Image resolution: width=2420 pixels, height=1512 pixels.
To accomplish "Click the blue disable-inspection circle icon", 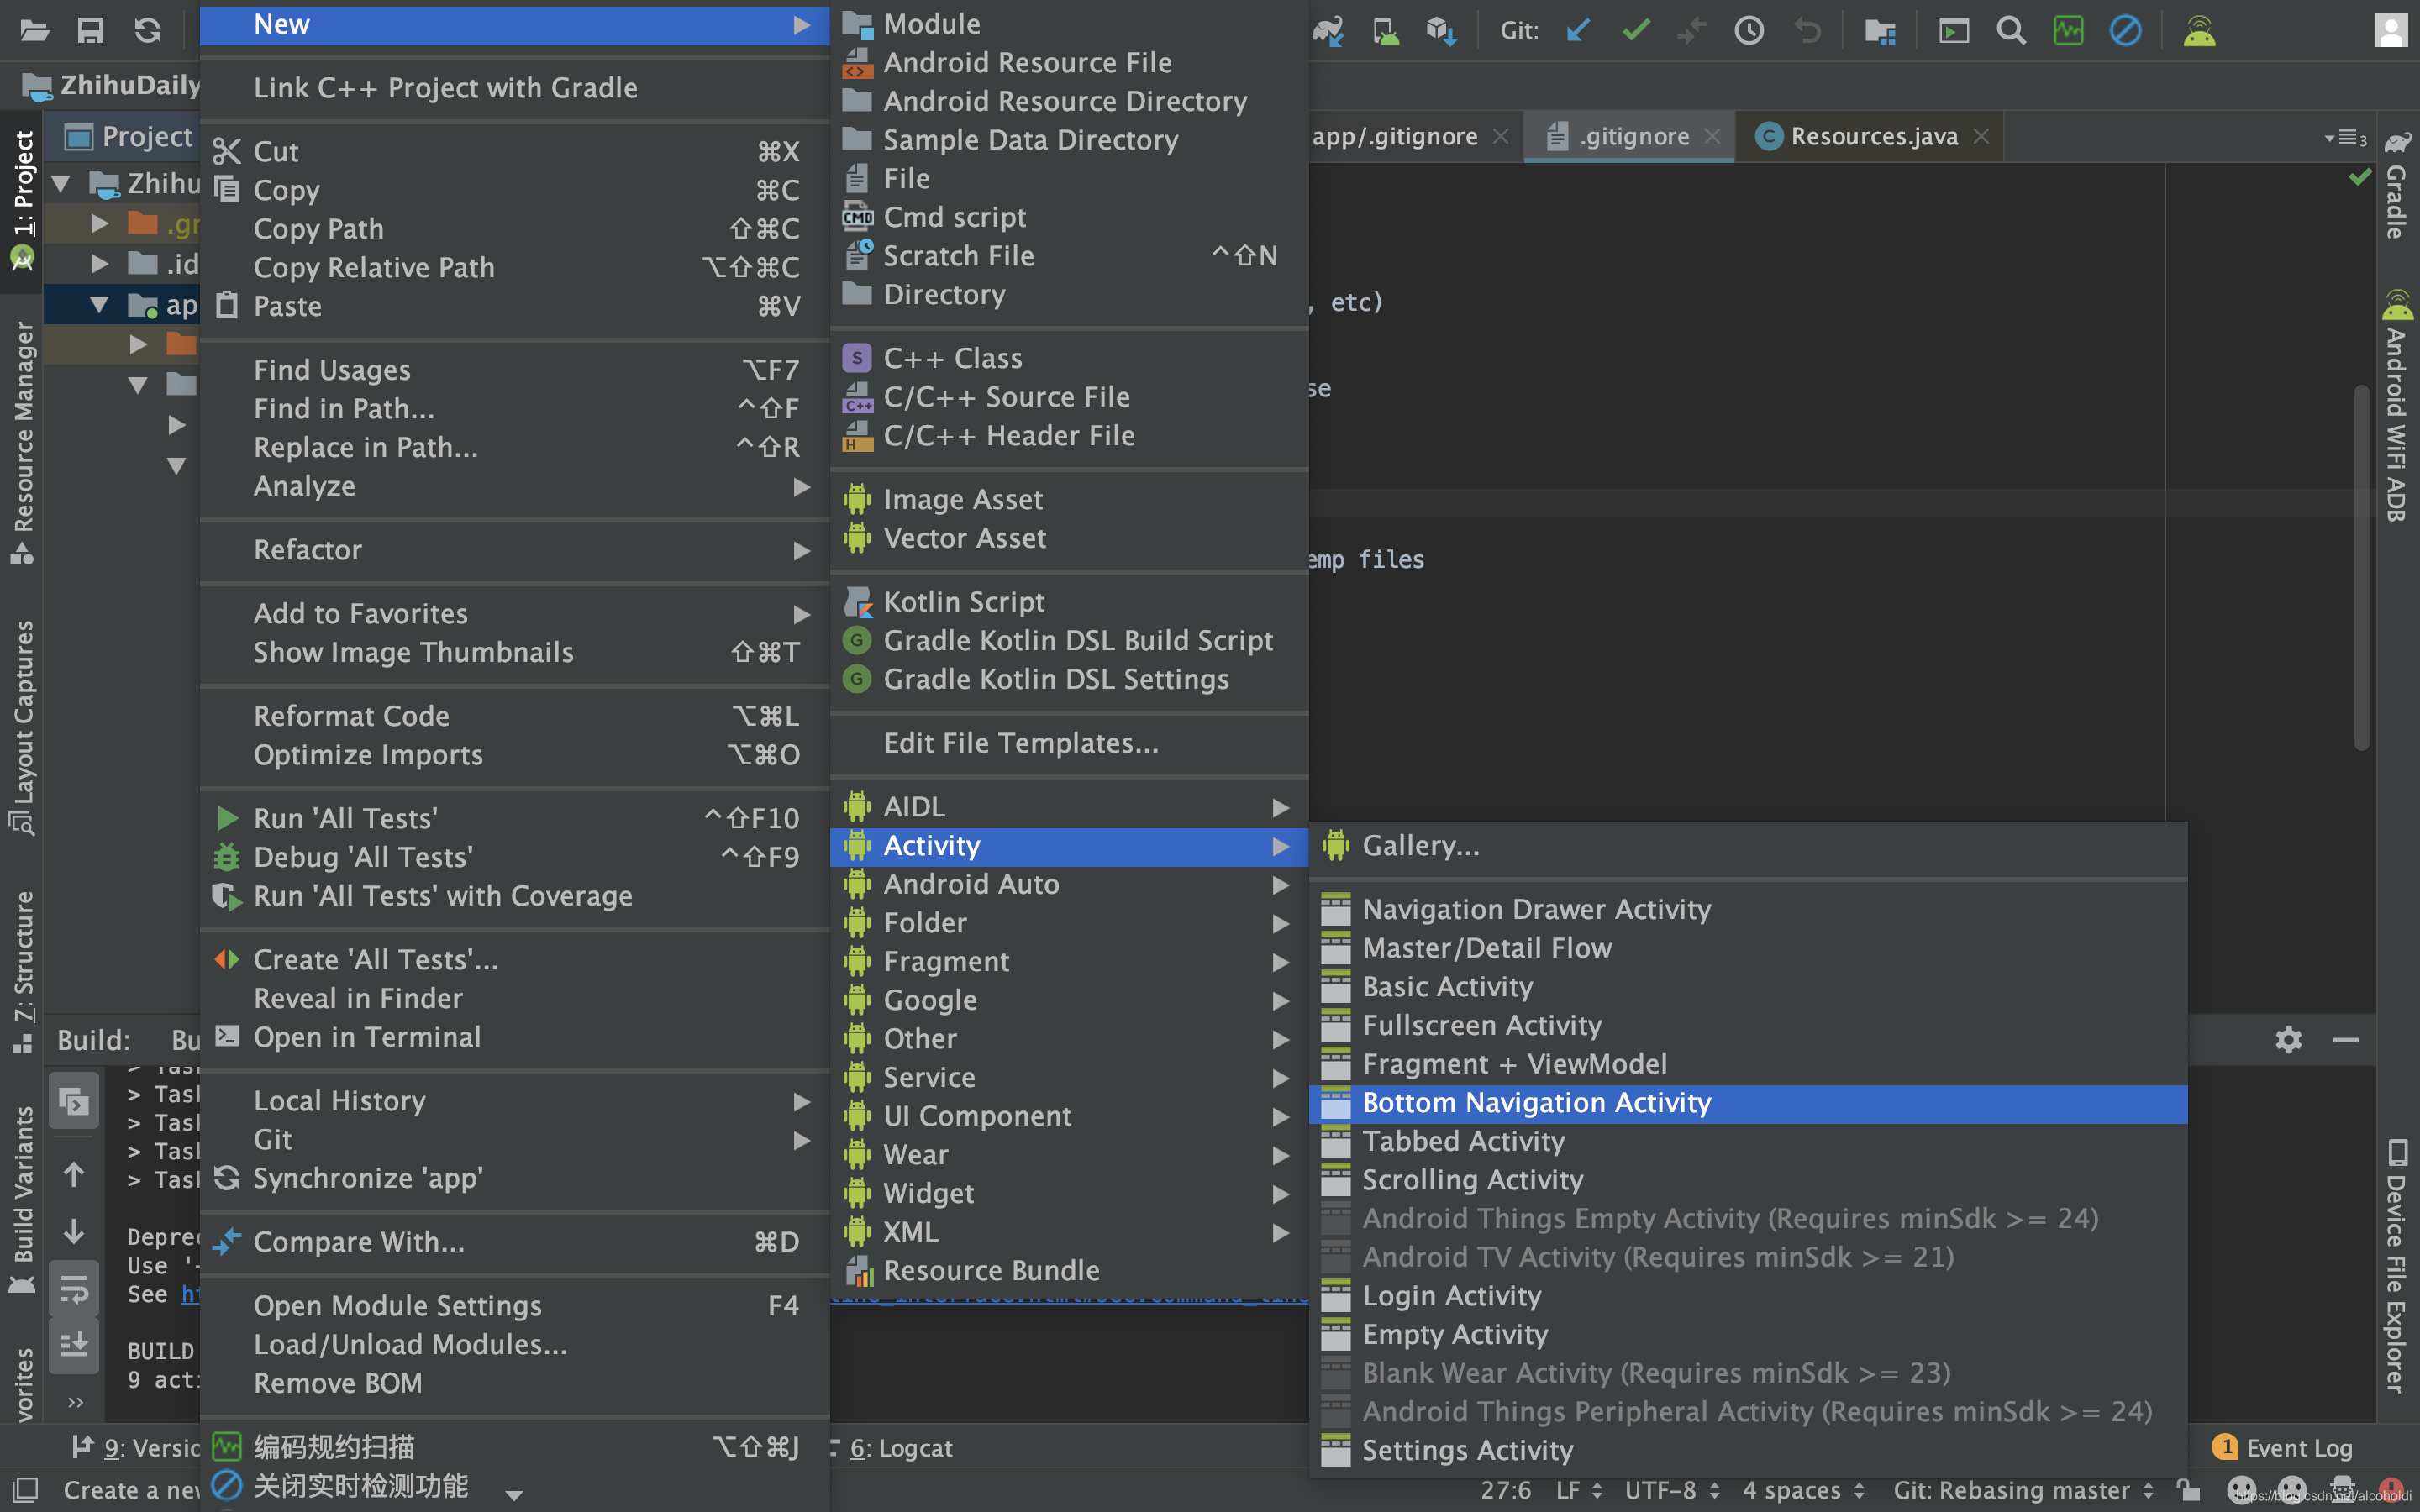I will pos(2125,31).
